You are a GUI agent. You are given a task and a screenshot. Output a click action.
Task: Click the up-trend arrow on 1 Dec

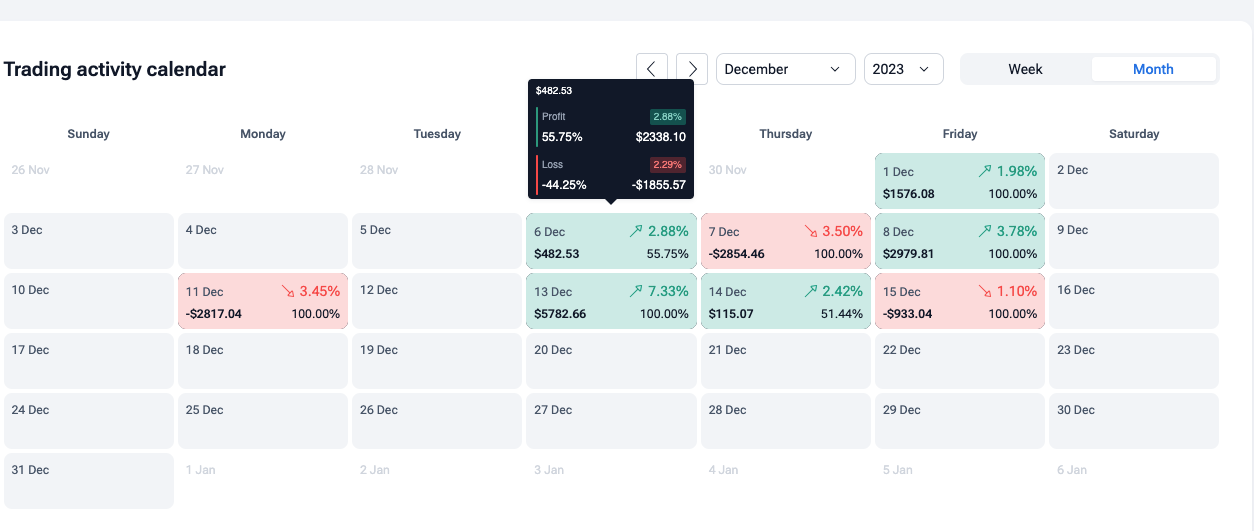point(985,171)
